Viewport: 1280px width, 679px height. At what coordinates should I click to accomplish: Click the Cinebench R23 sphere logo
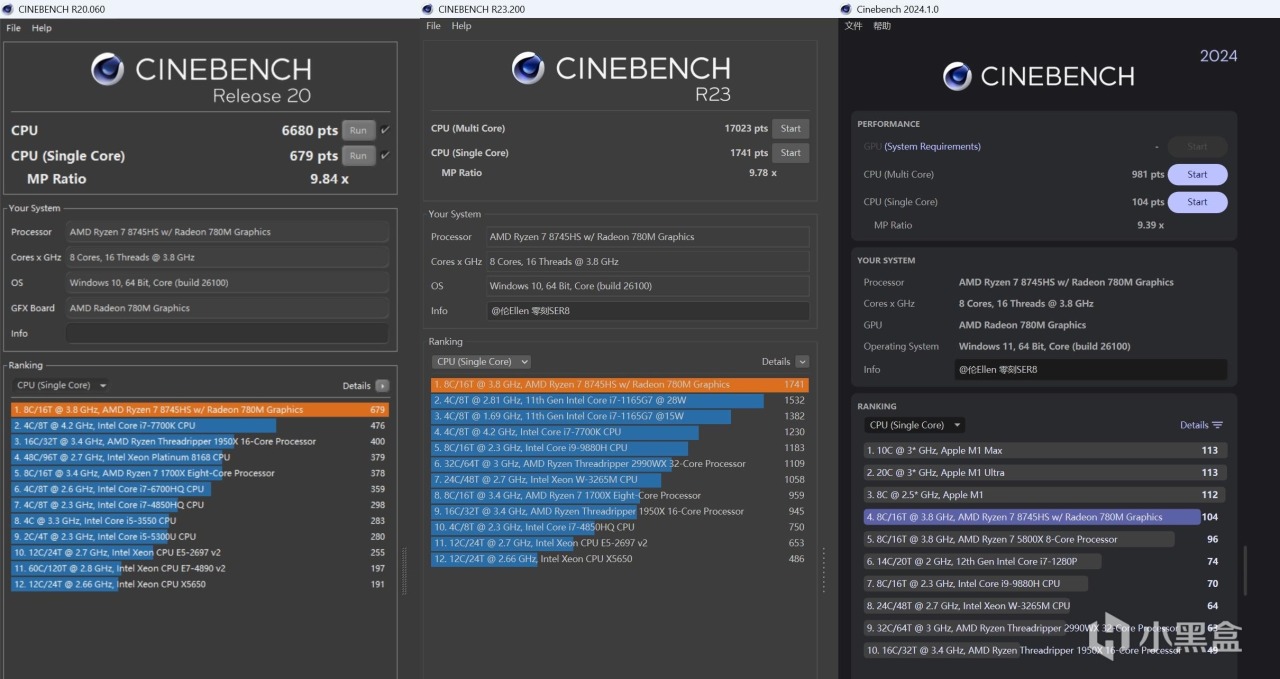coord(528,68)
